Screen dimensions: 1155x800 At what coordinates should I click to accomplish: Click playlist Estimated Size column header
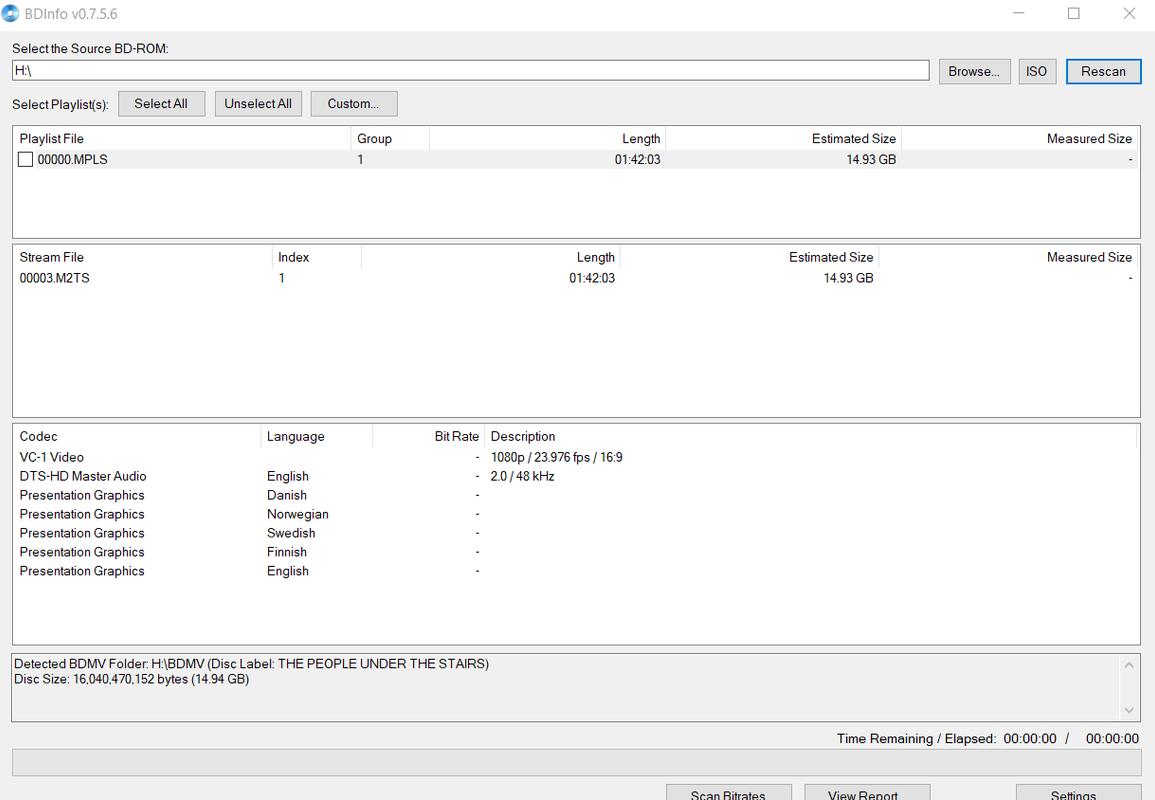pos(783,138)
